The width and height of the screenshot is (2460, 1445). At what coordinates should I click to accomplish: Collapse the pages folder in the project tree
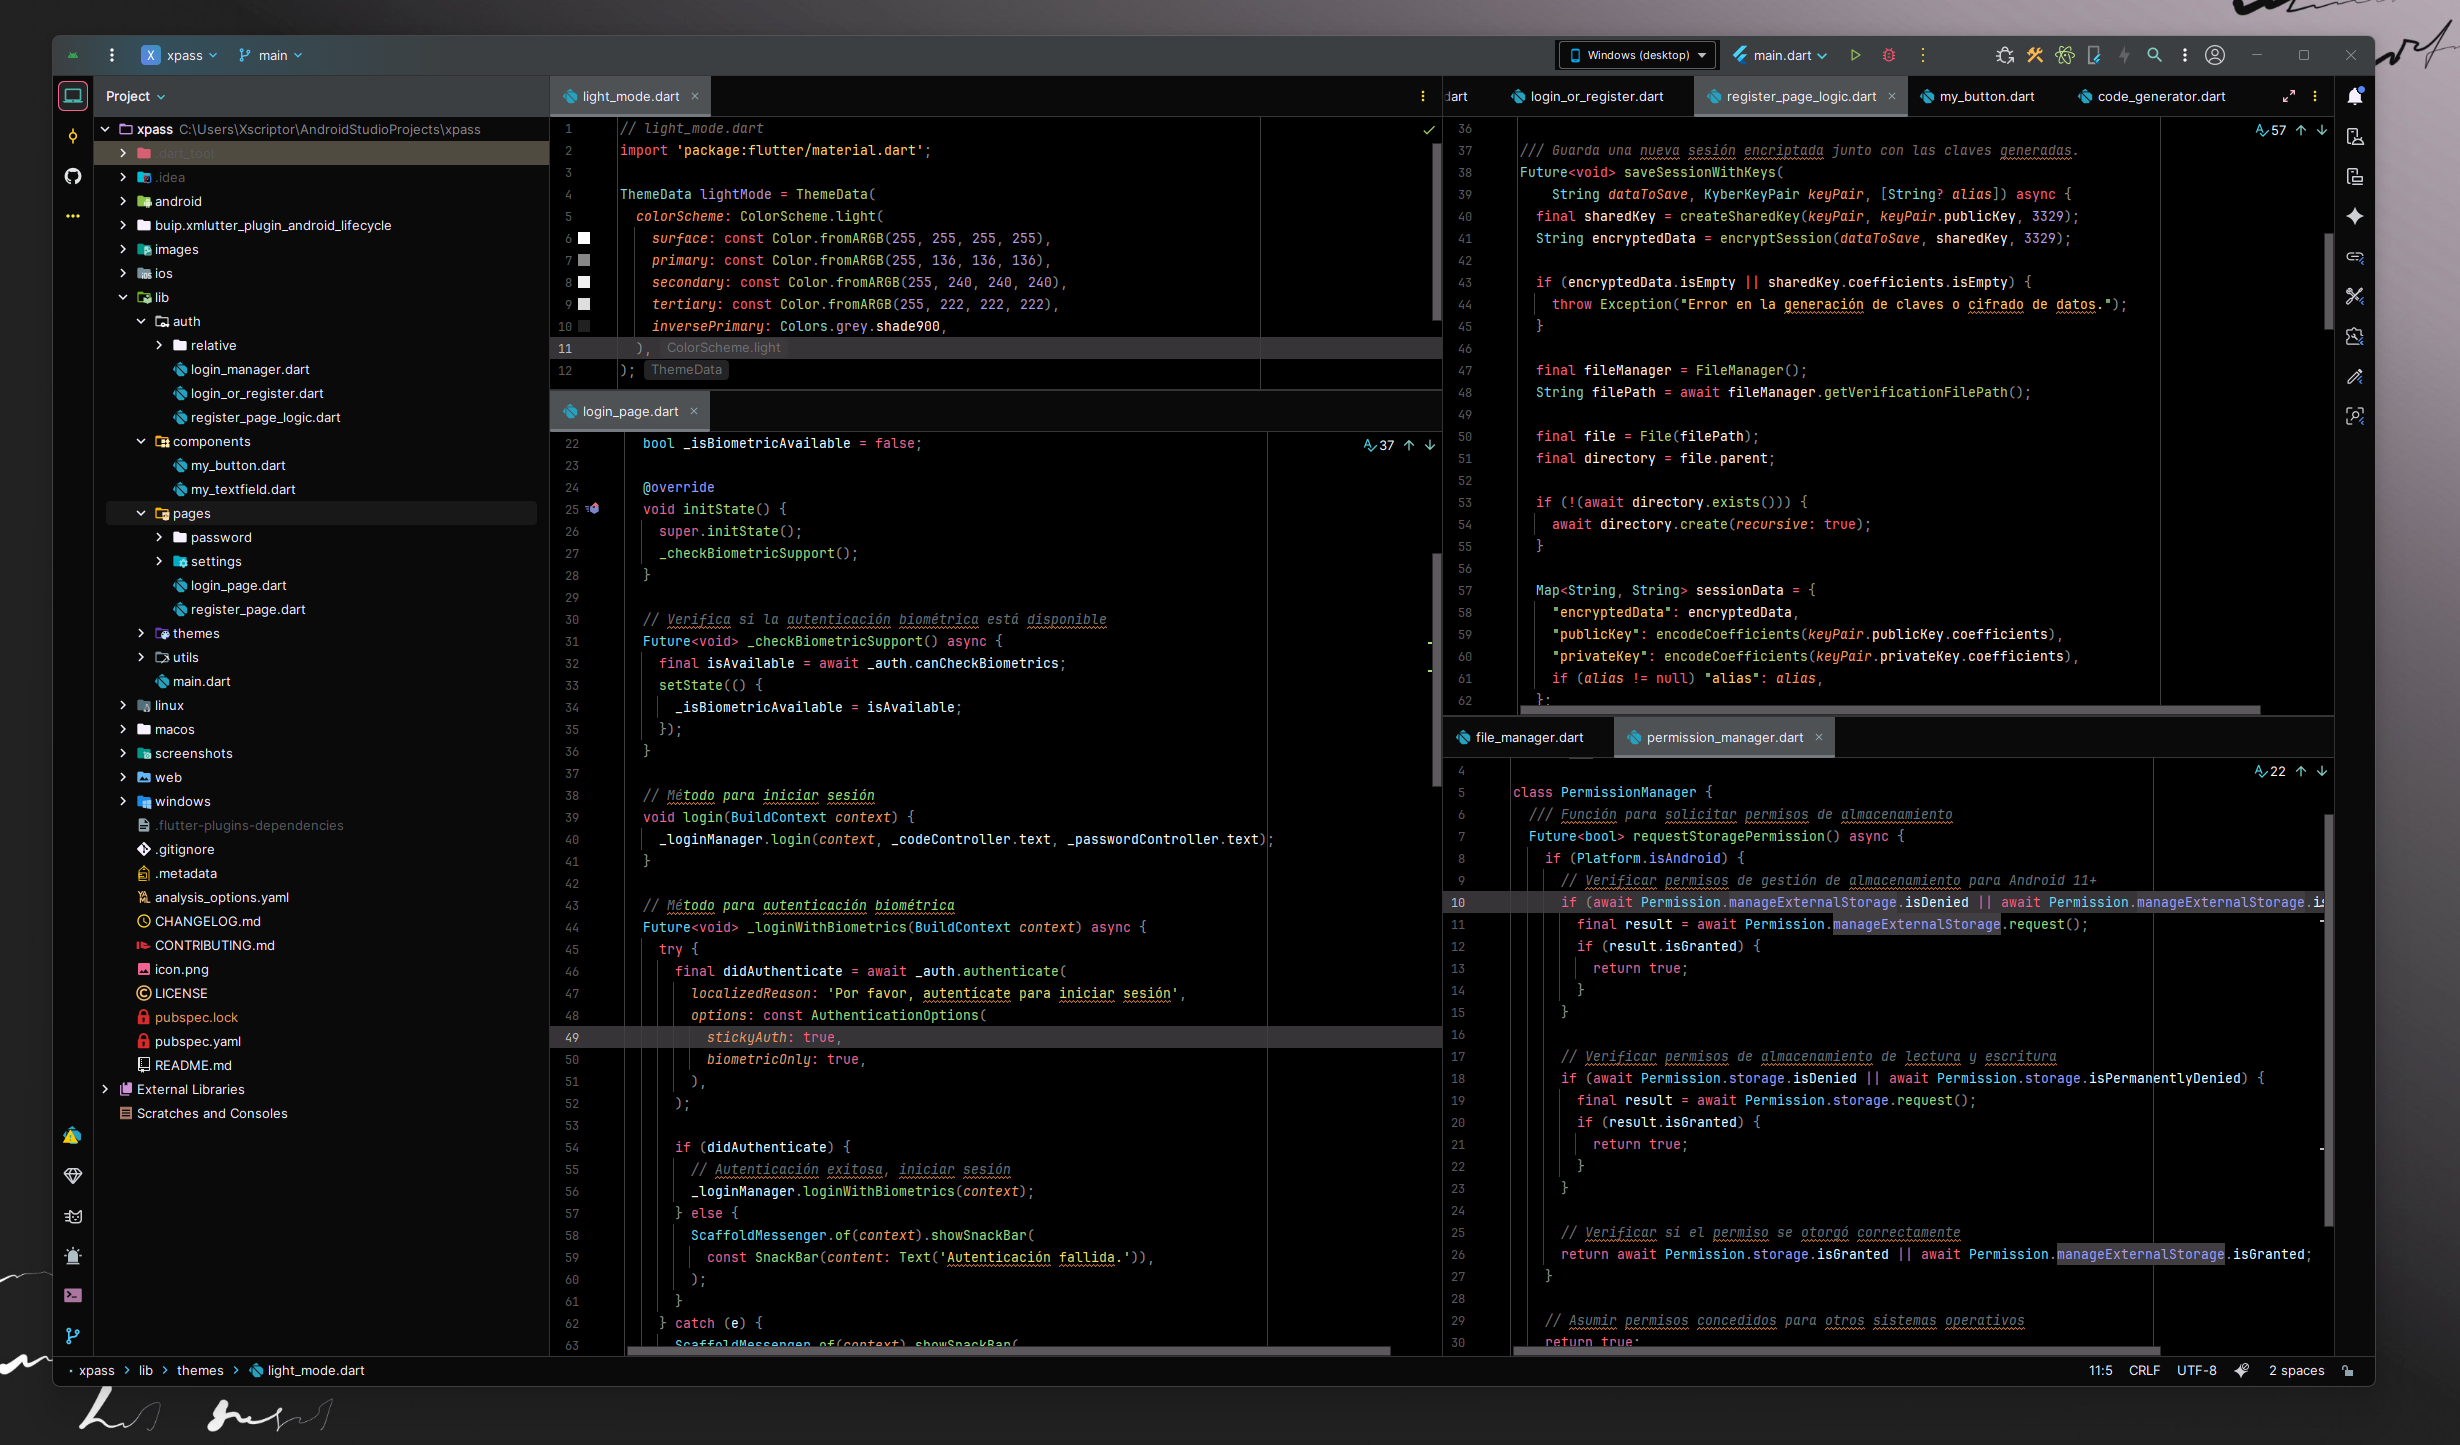pyautogui.click(x=141, y=513)
